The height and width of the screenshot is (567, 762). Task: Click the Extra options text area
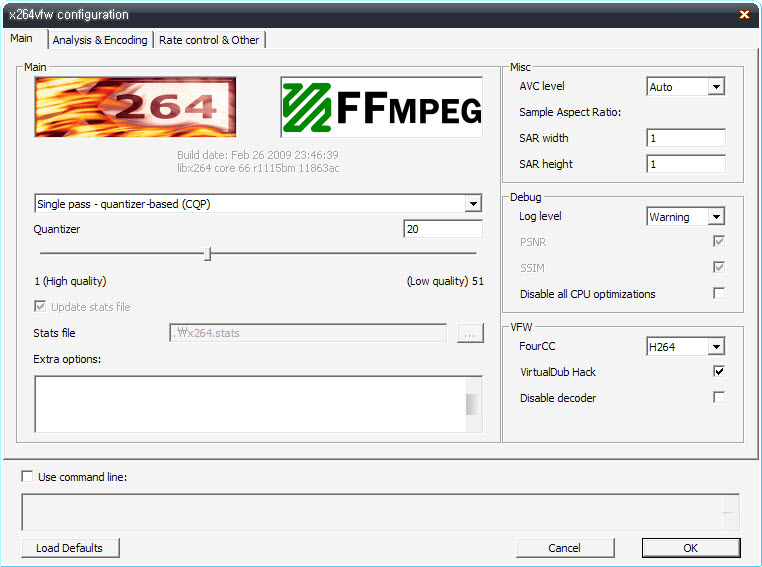(250, 404)
